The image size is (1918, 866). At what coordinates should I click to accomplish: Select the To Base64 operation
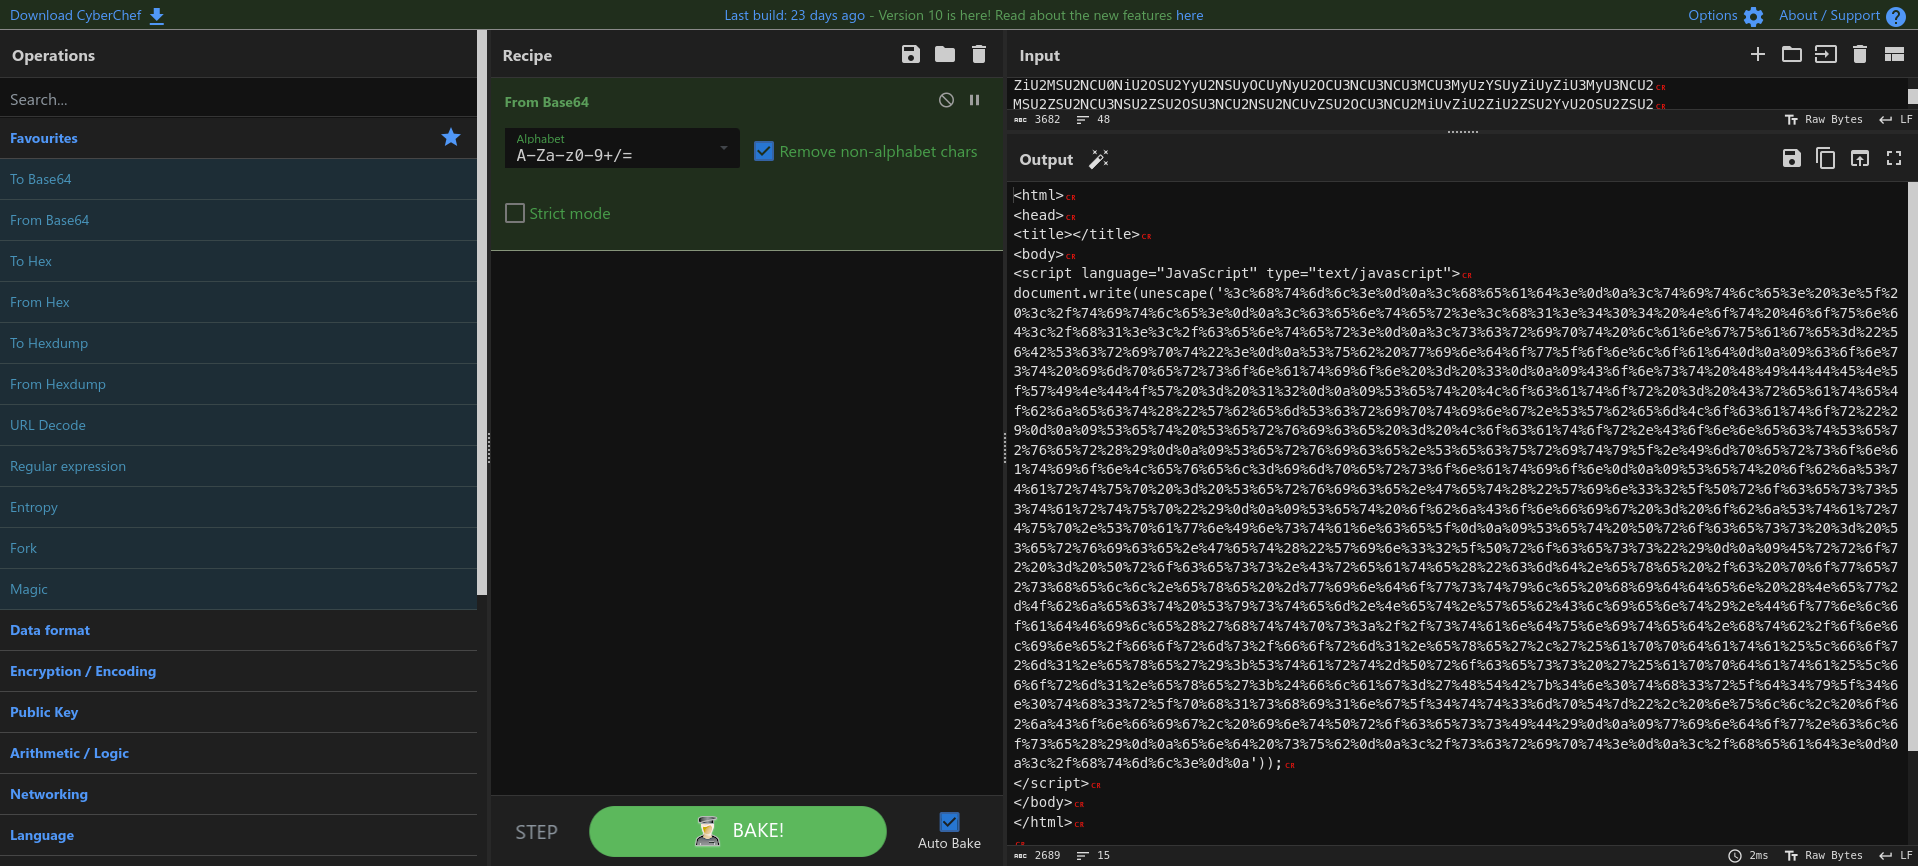click(x=238, y=179)
